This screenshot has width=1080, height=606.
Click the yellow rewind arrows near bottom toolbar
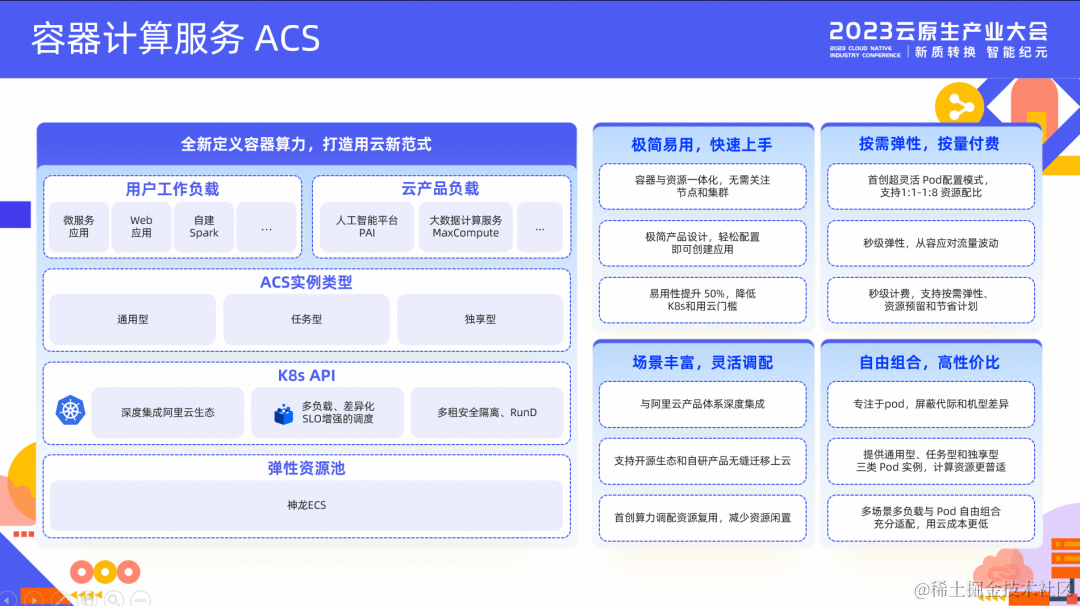pyautogui.click(x=86, y=594)
